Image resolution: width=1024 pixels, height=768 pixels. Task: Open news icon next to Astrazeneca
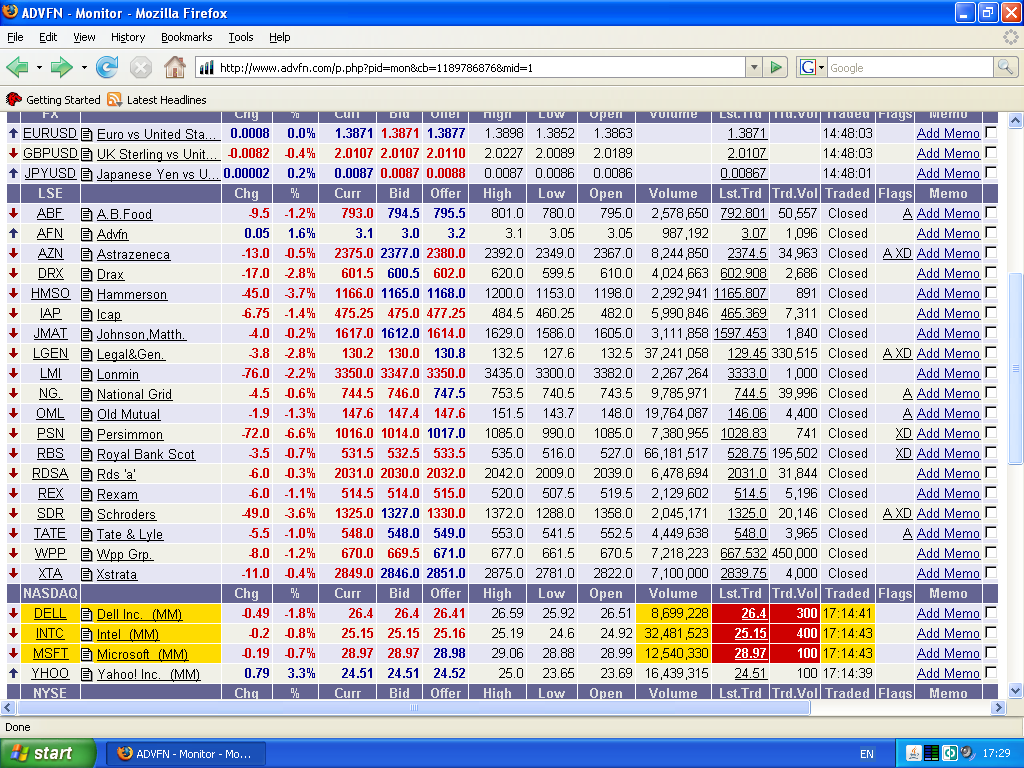point(87,254)
